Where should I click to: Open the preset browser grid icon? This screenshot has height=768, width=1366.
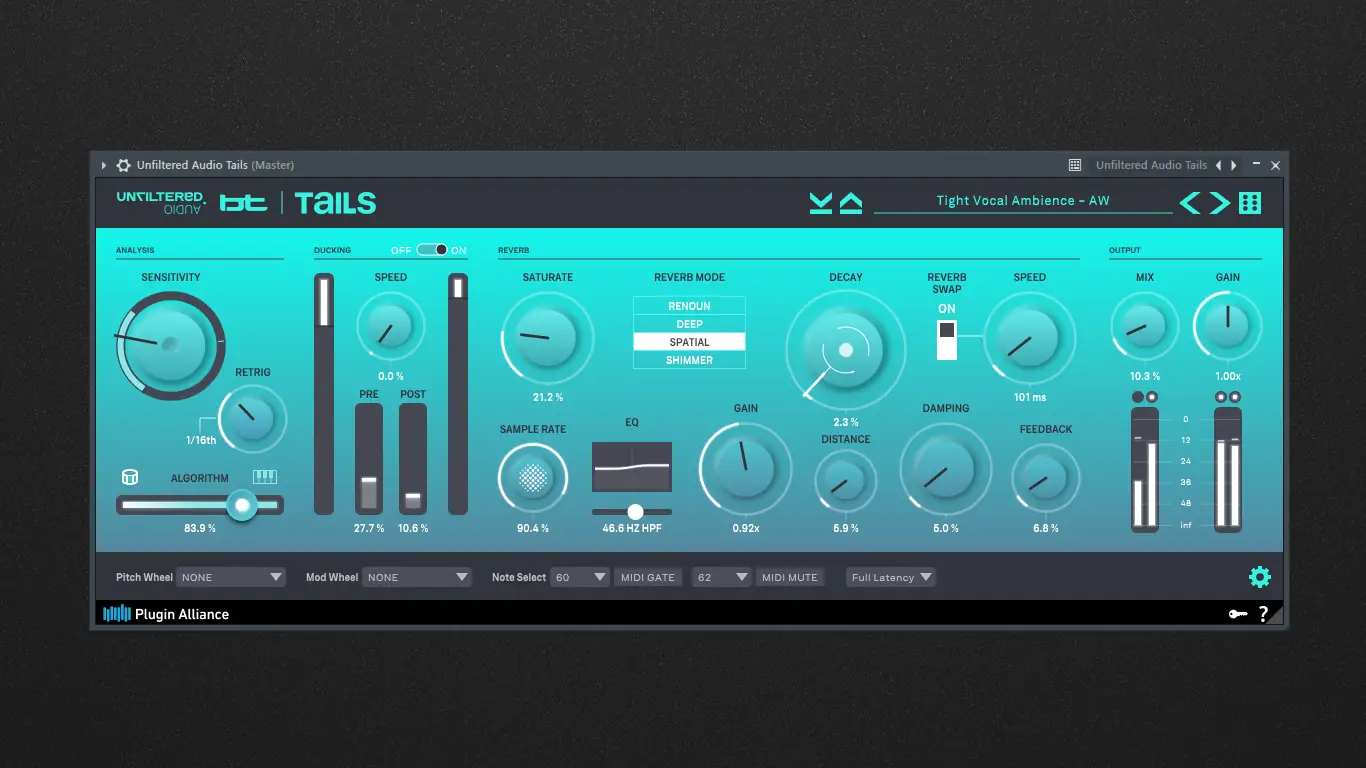(1250, 203)
